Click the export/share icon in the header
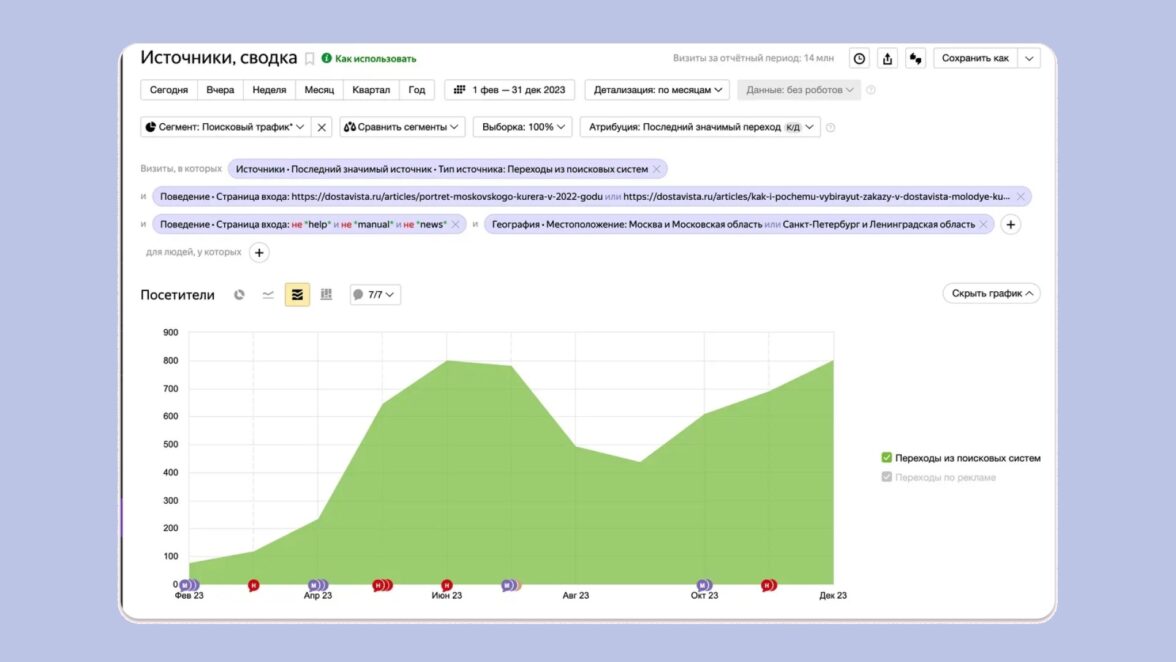Screen dimensions: 1176x662 (887, 59)
